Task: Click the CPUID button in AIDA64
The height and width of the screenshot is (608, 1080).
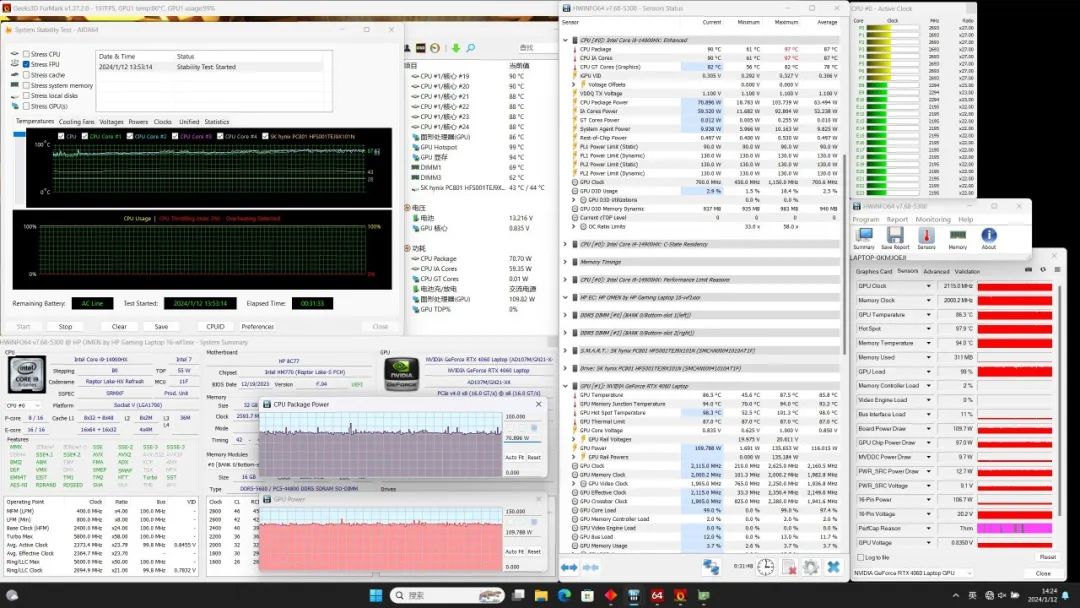Action: click(x=215, y=326)
